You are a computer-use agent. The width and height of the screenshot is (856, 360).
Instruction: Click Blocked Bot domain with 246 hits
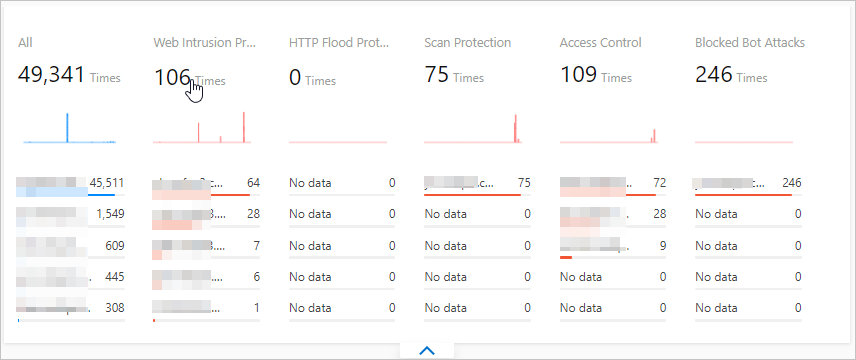[748, 185]
